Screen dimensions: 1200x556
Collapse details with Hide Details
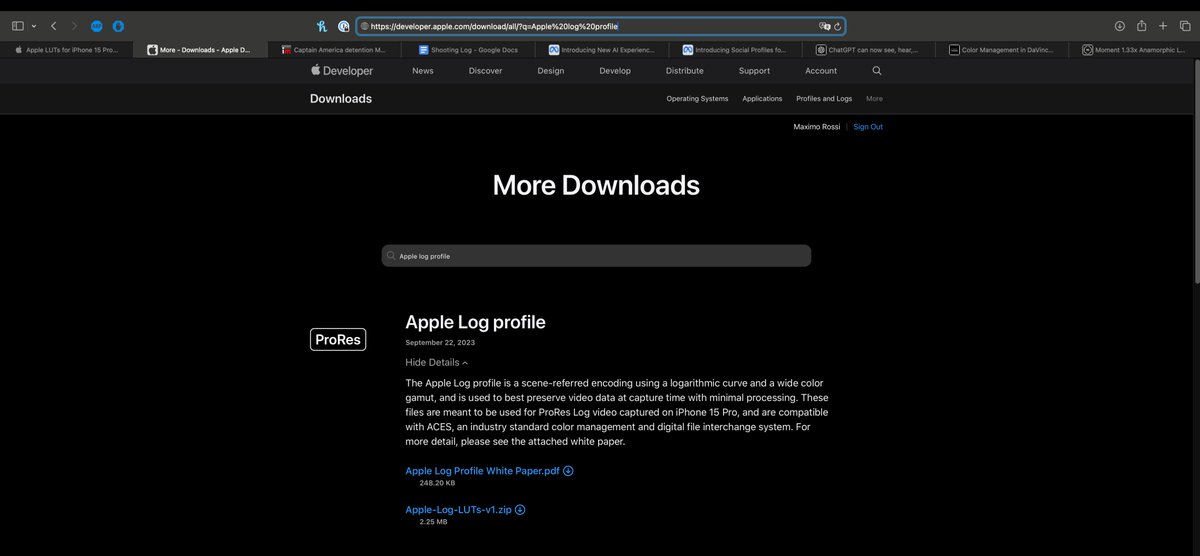pos(437,362)
